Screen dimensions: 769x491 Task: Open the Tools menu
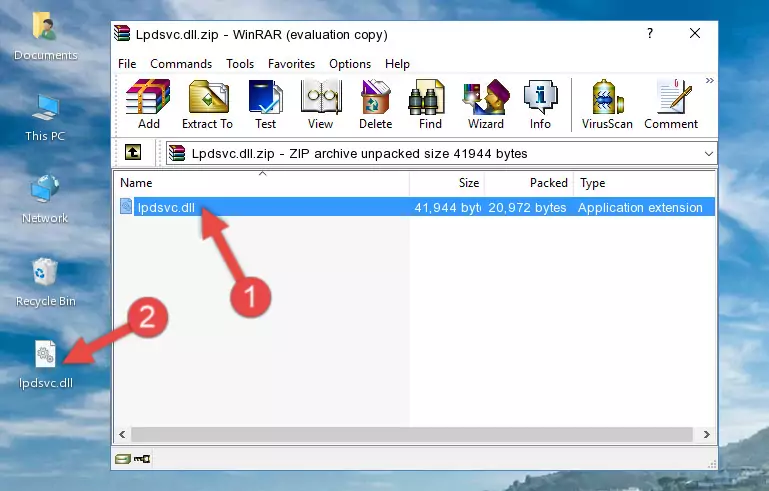pos(240,64)
